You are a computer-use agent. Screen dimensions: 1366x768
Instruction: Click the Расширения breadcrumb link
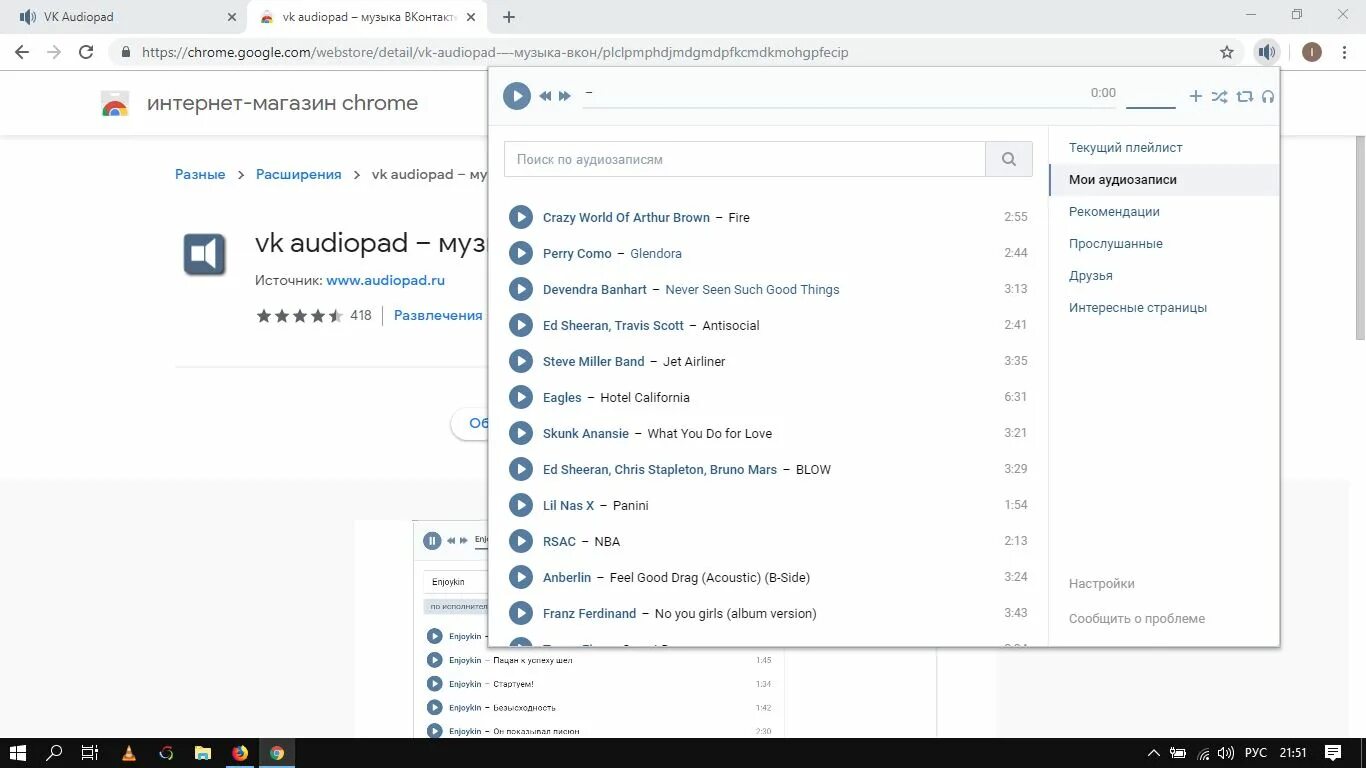coord(299,174)
